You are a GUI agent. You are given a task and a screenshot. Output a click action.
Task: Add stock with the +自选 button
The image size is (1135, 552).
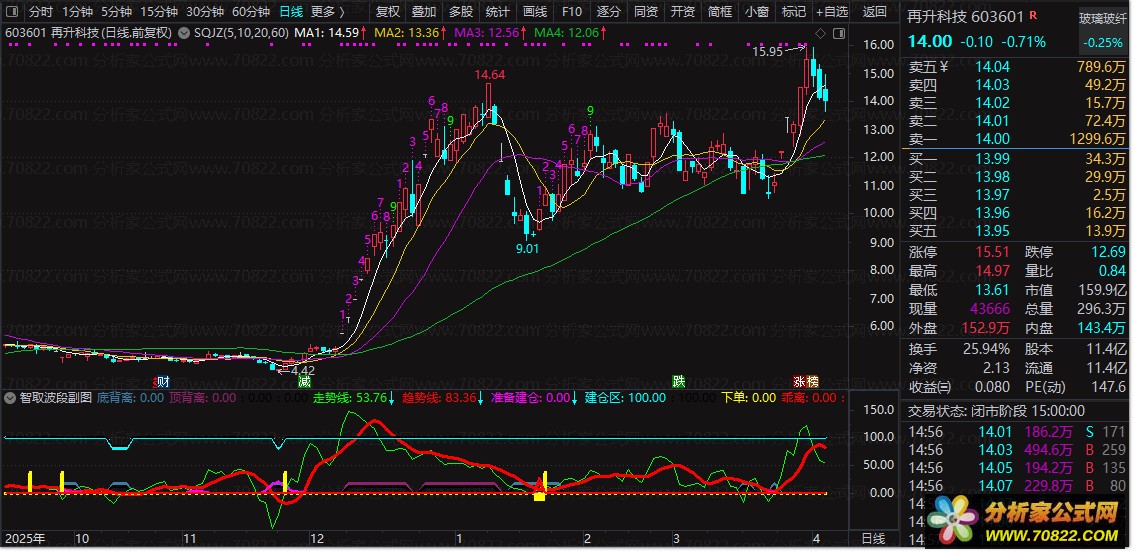tap(831, 12)
